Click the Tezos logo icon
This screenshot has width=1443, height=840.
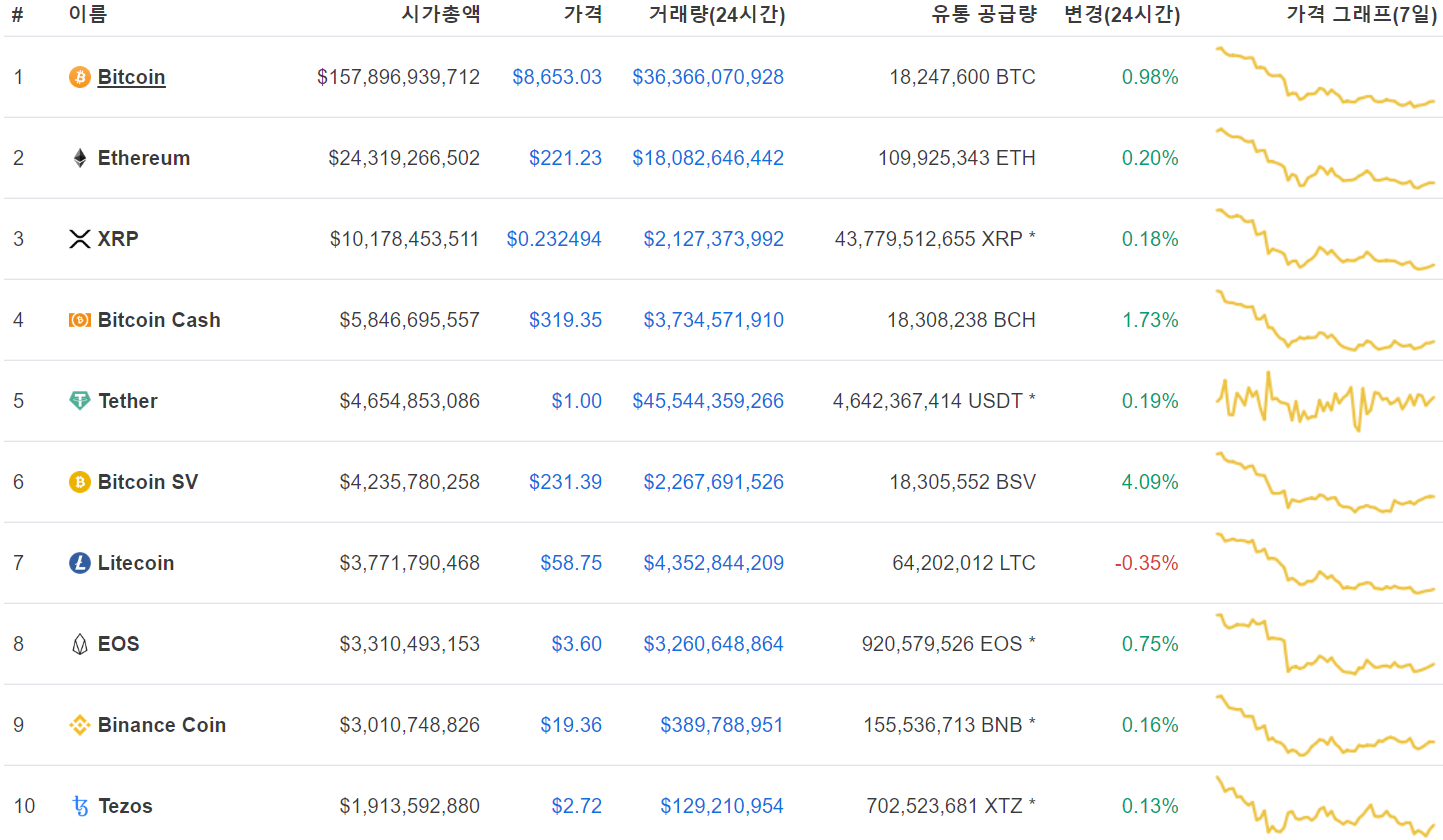pyautogui.click(x=80, y=806)
